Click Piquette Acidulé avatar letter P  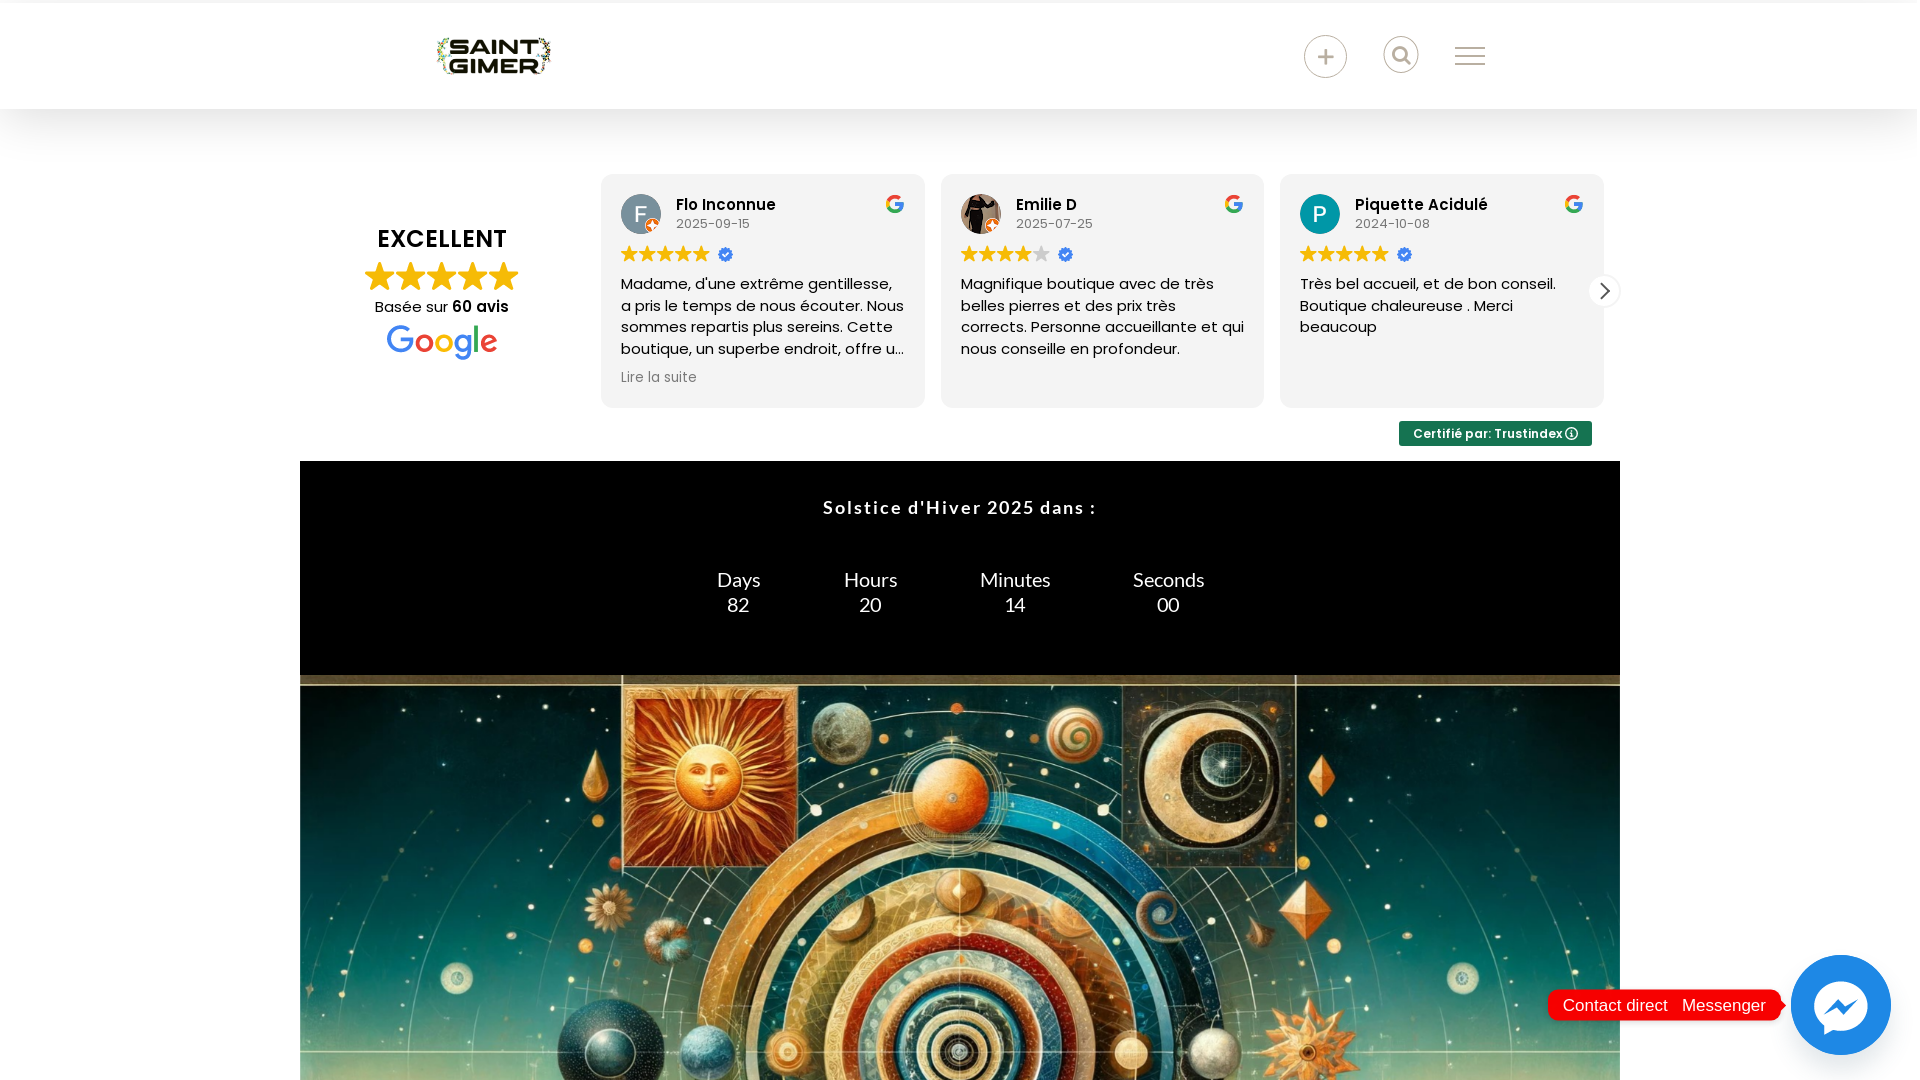coord(1320,214)
